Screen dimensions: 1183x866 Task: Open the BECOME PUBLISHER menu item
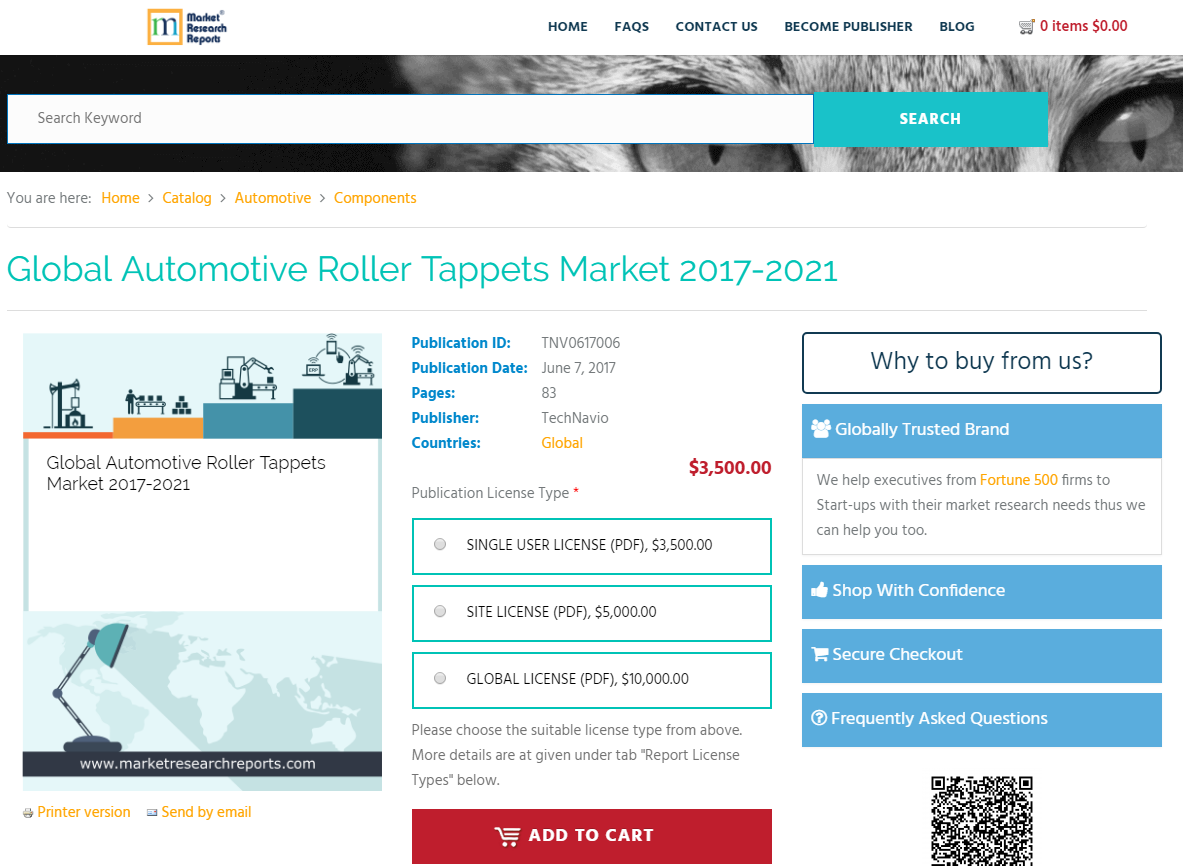click(848, 27)
